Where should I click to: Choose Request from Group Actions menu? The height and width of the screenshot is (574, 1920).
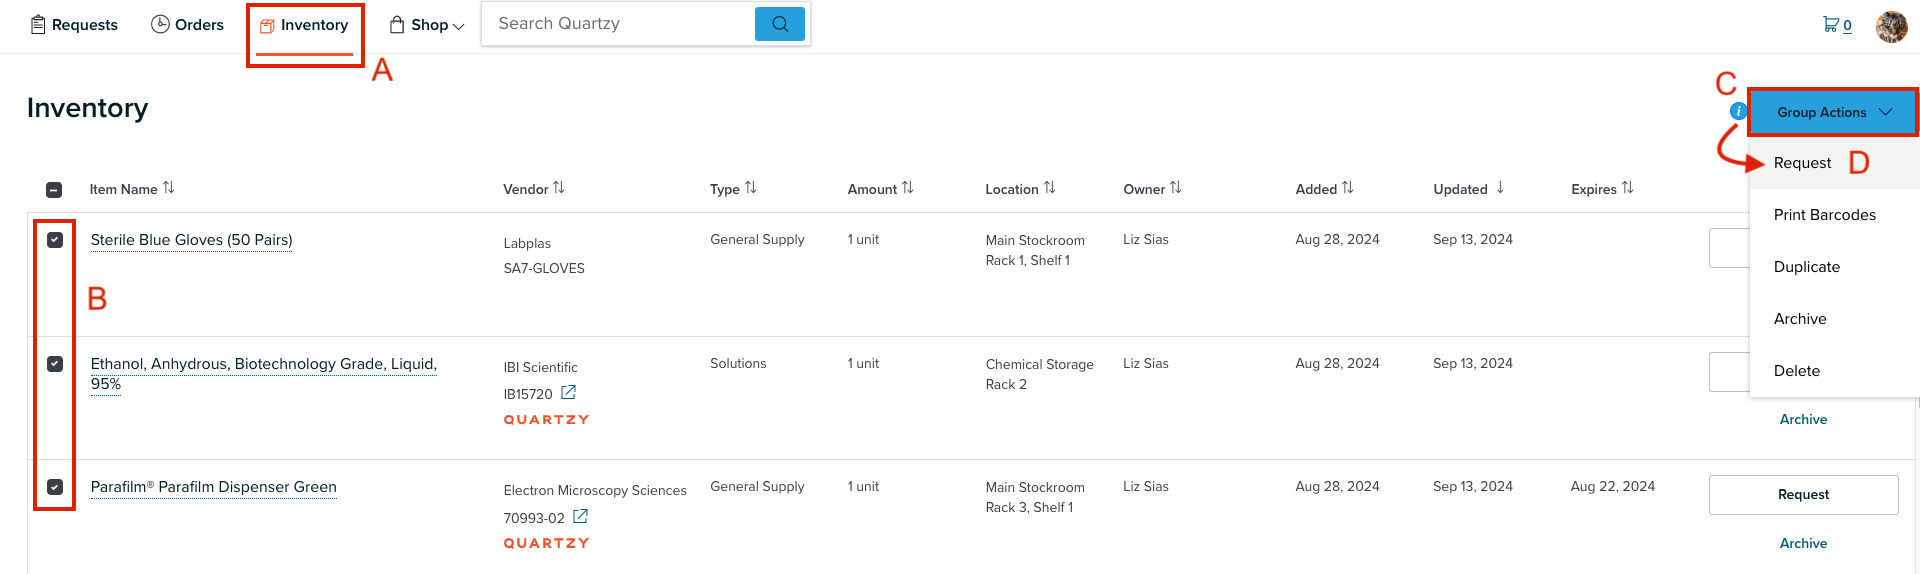1802,163
